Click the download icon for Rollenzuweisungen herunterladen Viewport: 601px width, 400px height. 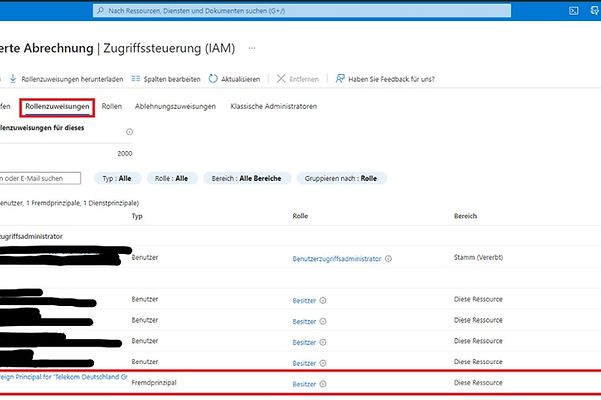pyautogui.click(x=13, y=78)
